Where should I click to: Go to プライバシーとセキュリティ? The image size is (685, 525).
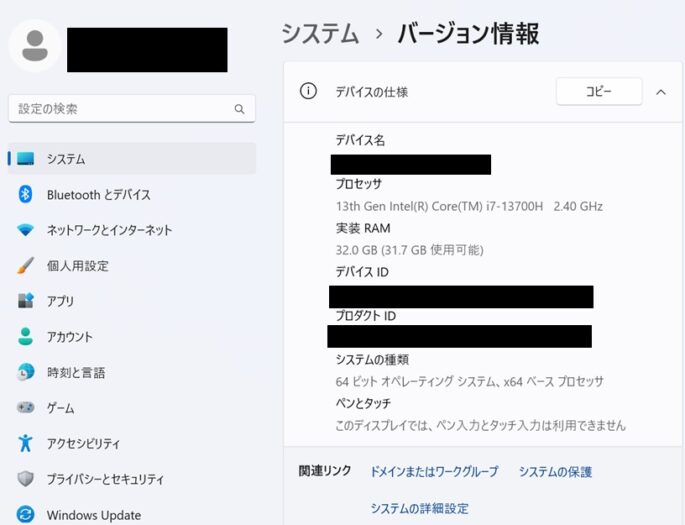[x=132, y=479]
